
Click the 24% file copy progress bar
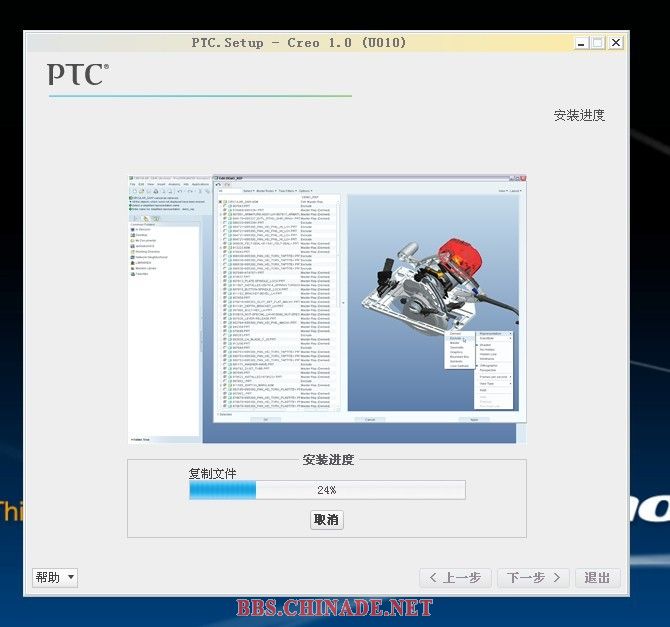click(327, 490)
